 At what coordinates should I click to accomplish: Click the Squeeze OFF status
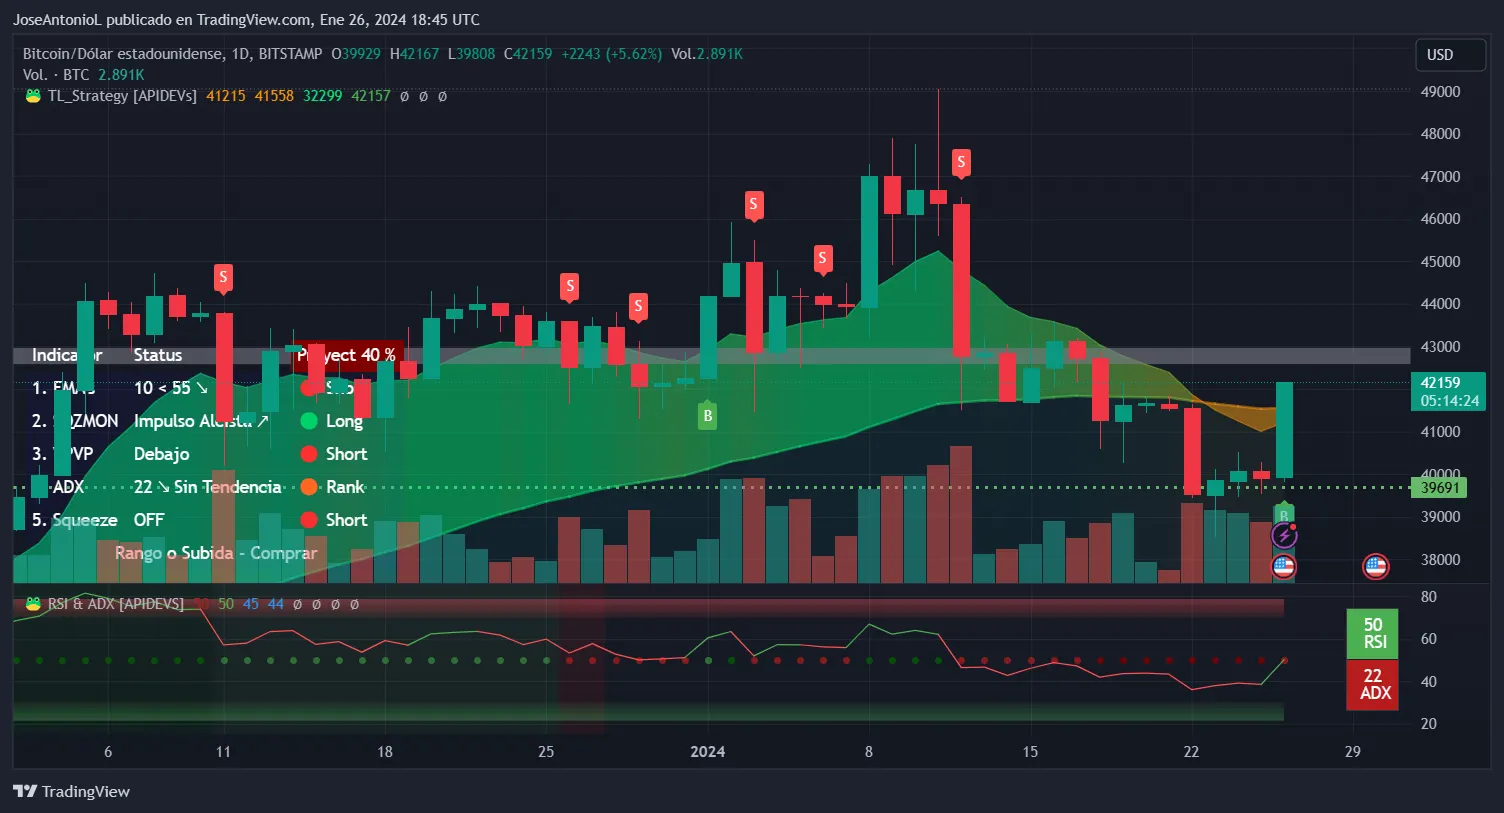tap(149, 520)
